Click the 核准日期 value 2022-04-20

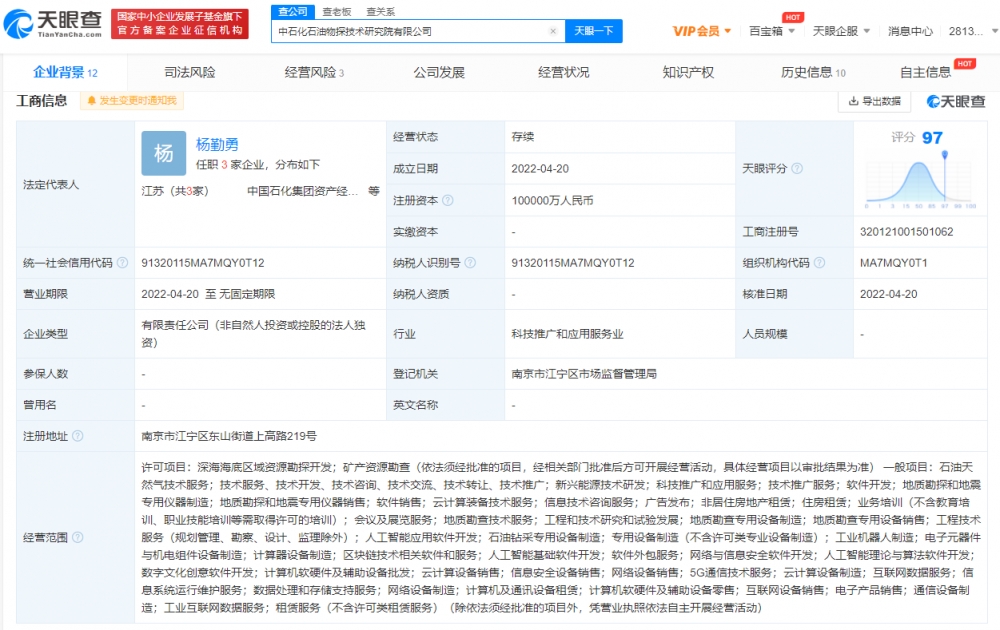tap(888, 294)
